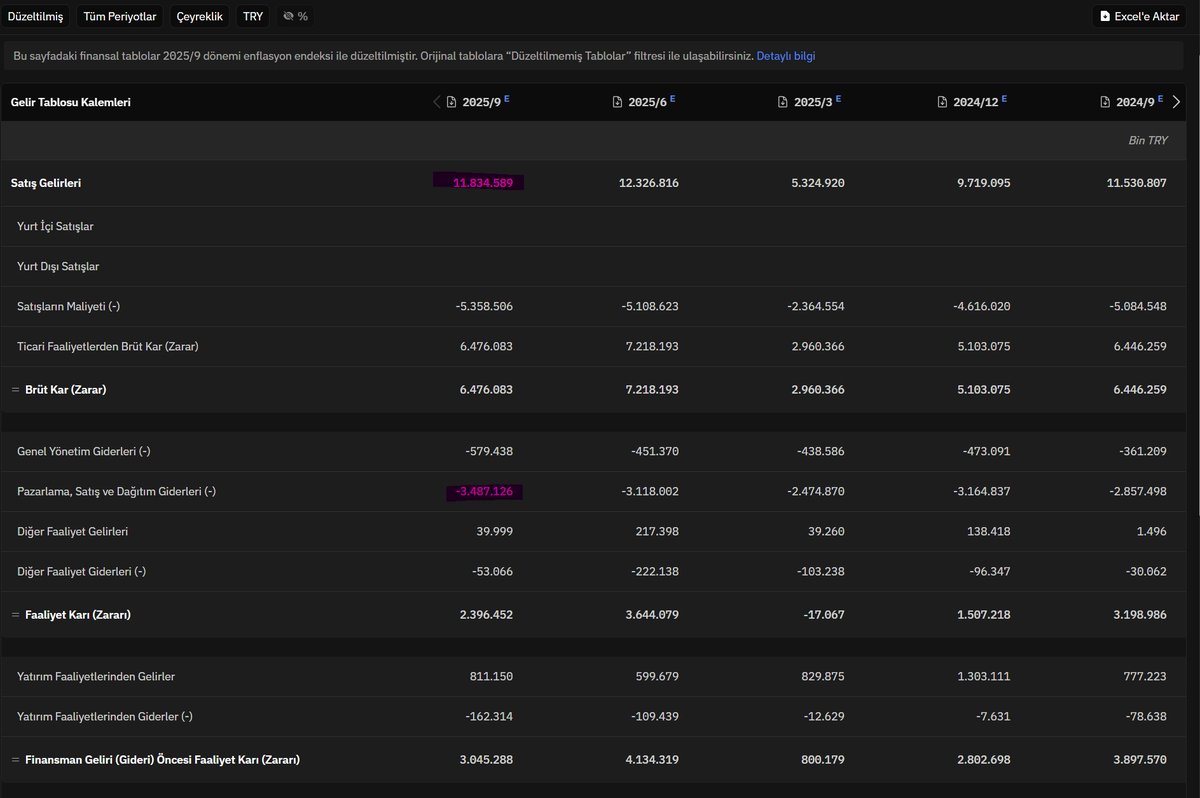1200x798 pixels.
Task: Click the operating profit value 3.644.079
Action: (x=650, y=615)
